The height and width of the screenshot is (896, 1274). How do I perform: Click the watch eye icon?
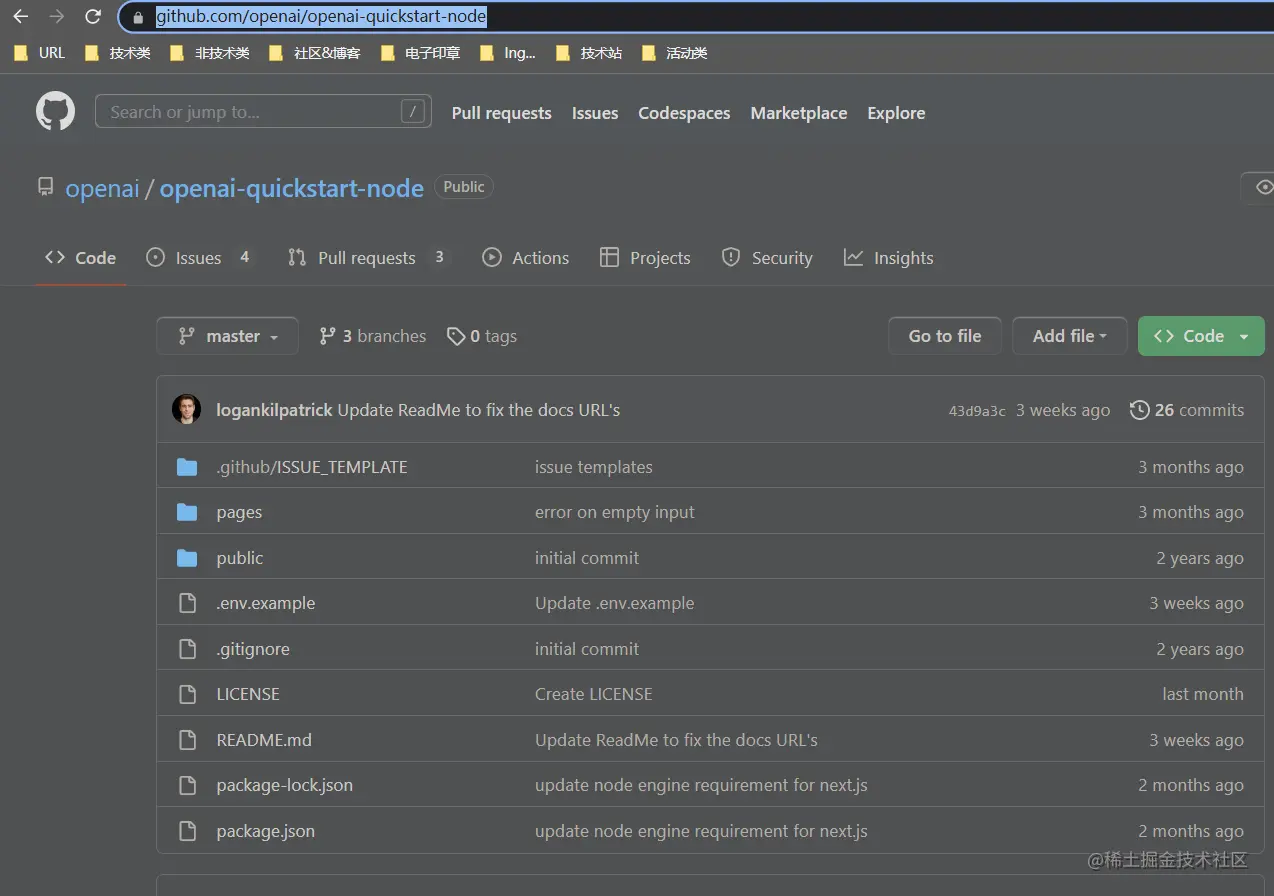1264,187
